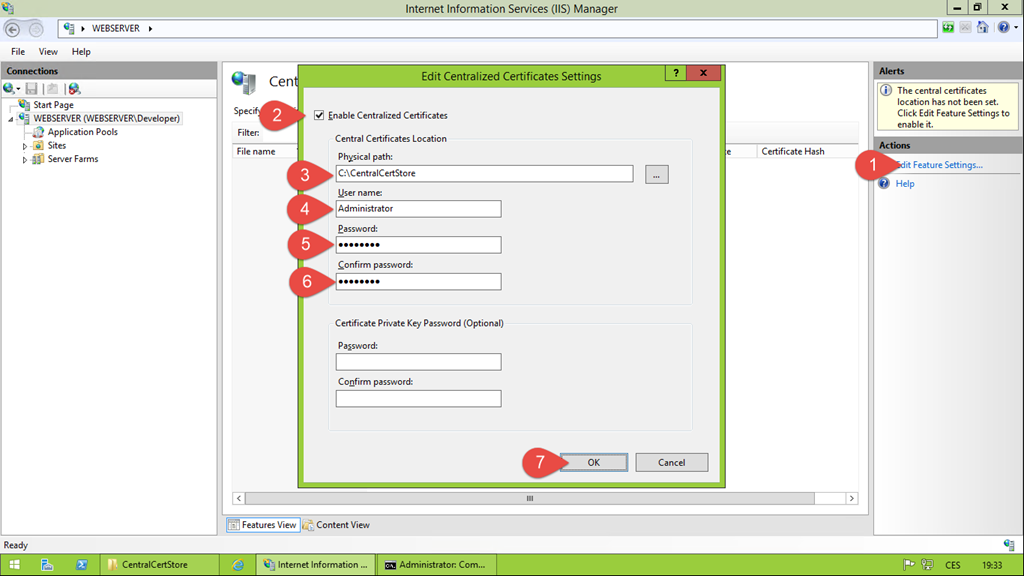Click the Action Center flag tray icon
The width and height of the screenshot is (1024, 576).
pos(908,565)
